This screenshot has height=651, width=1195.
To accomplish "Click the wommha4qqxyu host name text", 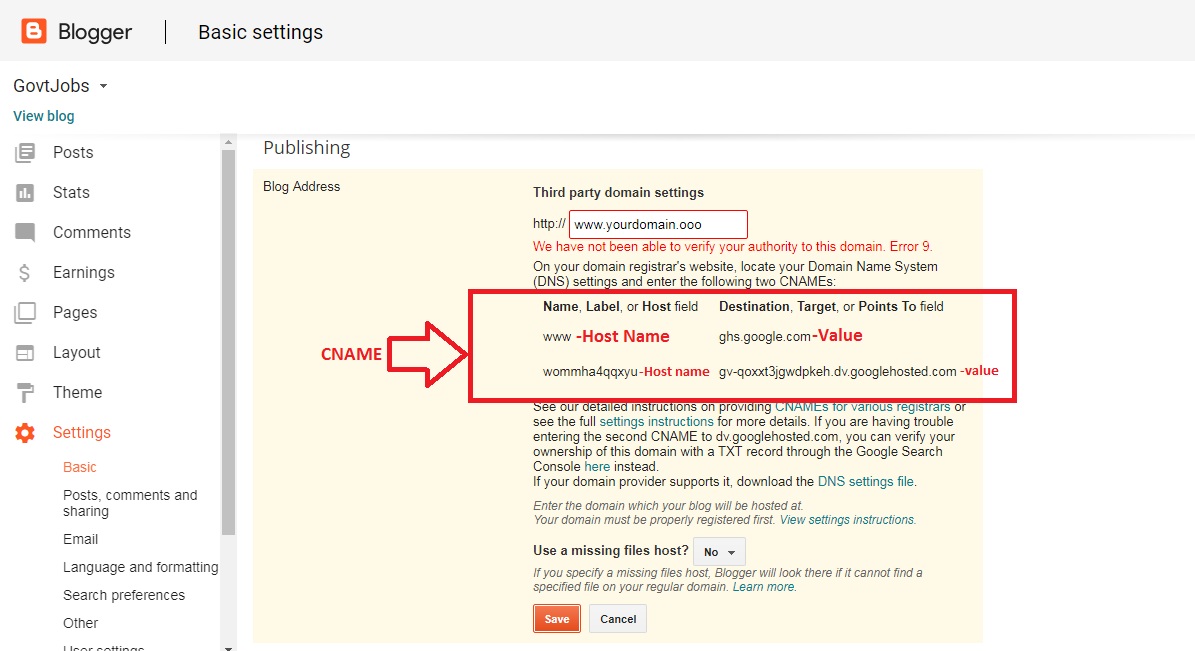I will (x=590, y=372).
